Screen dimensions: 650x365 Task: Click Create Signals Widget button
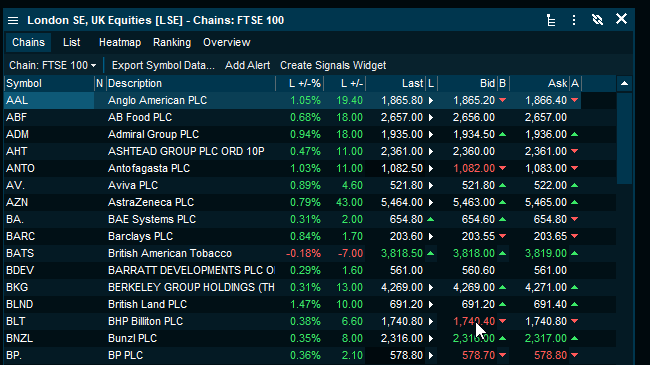point(333,65)
